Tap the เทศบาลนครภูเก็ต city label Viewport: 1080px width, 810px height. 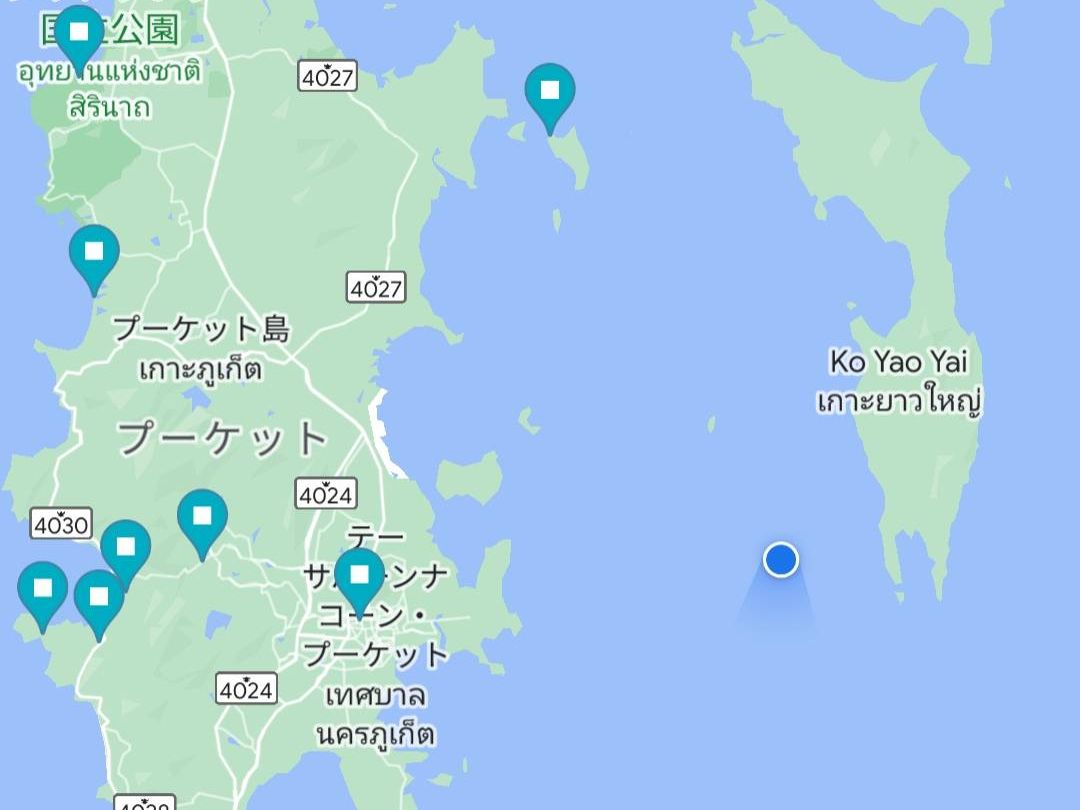tap(375, 715)
